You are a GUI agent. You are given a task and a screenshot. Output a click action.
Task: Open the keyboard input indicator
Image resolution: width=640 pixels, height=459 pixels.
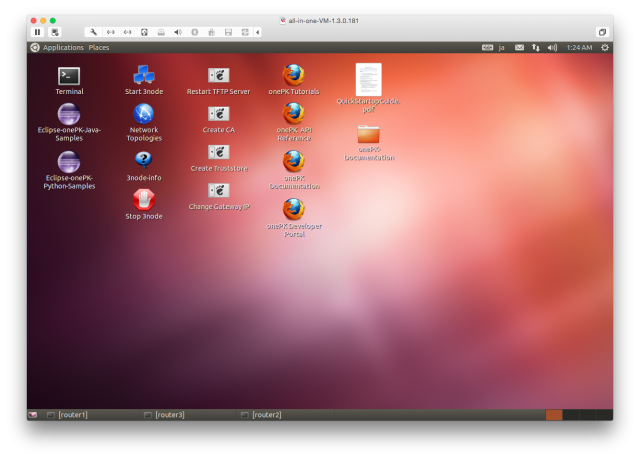(487, 48)
